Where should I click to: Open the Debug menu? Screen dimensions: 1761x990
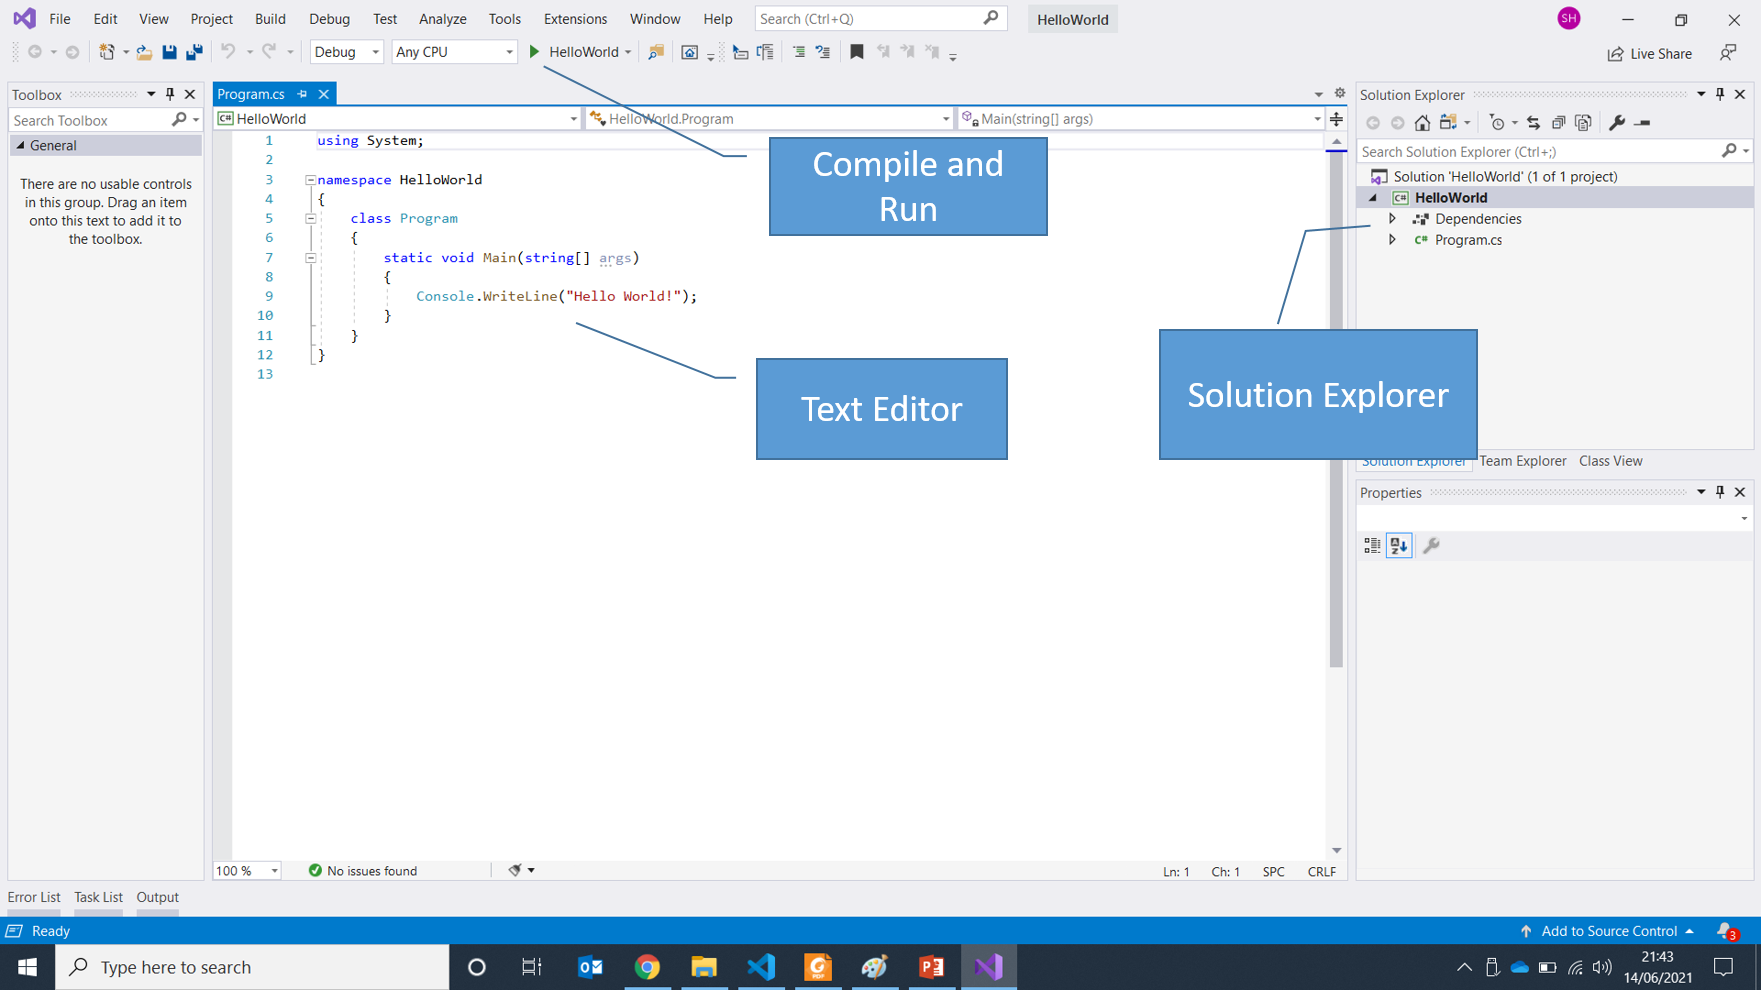pyautogui.click(x=329, y=19)
